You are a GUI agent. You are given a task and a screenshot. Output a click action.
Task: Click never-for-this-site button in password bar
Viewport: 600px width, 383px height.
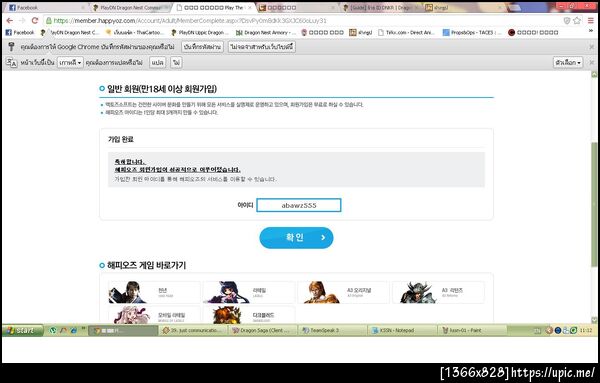coord(262,47)
